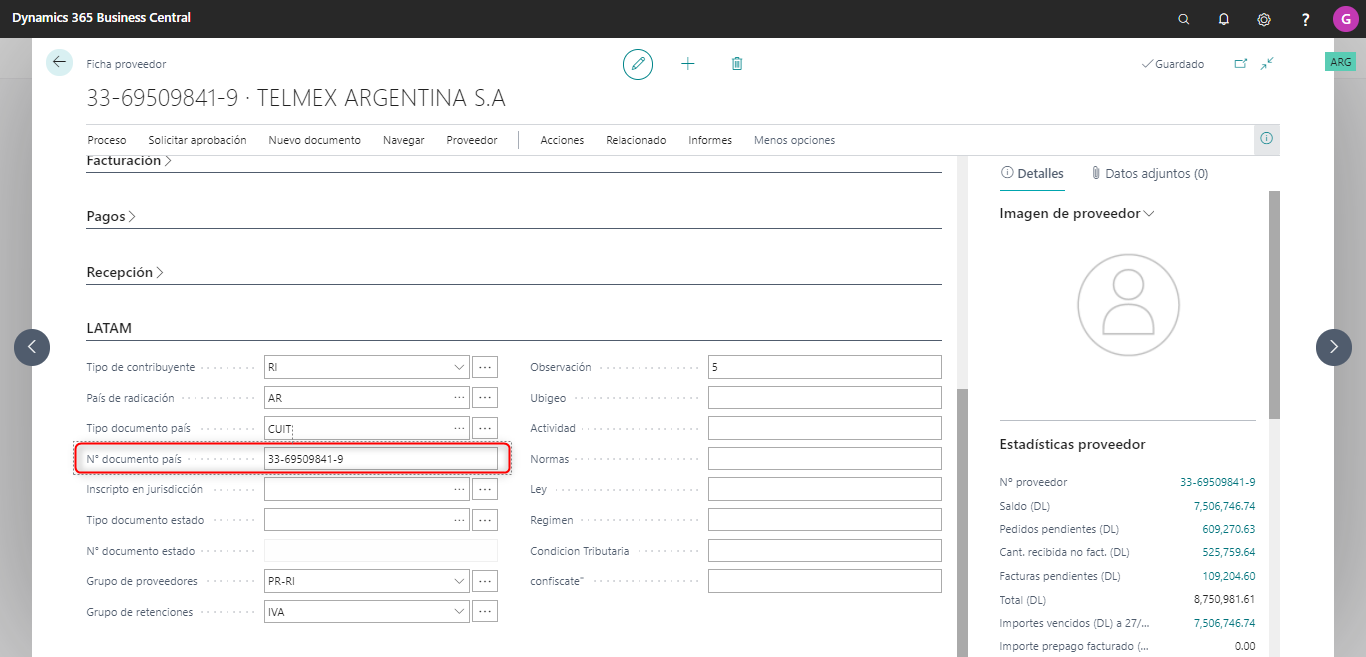1366x657 pixels.
Task: Toggle the FactBox info pane icon
Action: (1267, 139)
